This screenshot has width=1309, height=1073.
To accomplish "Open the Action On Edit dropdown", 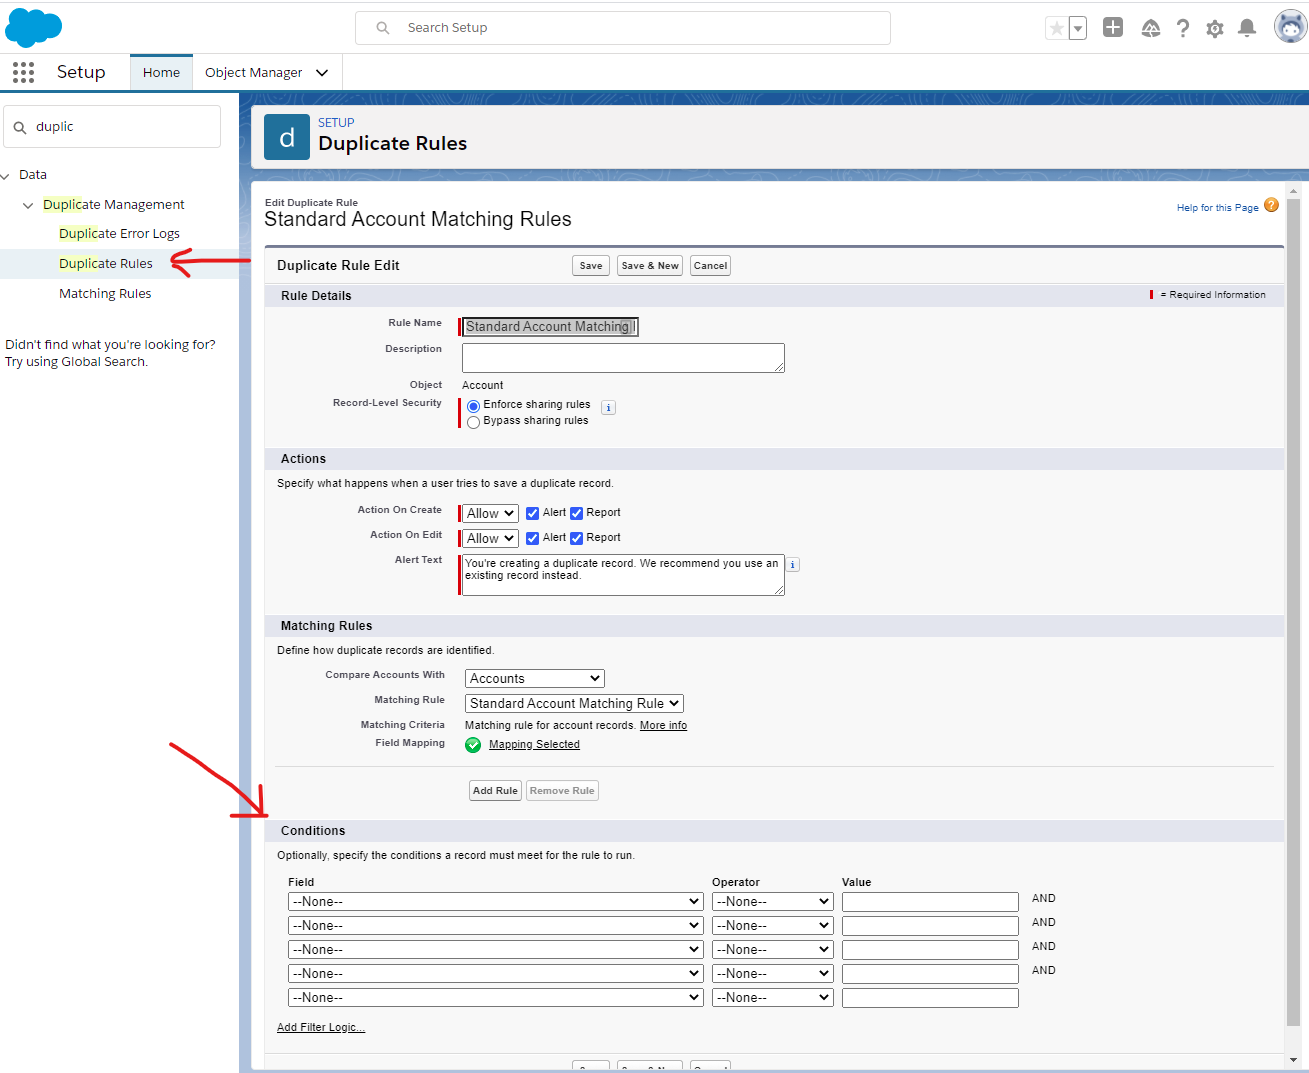I will coord(490,538).
